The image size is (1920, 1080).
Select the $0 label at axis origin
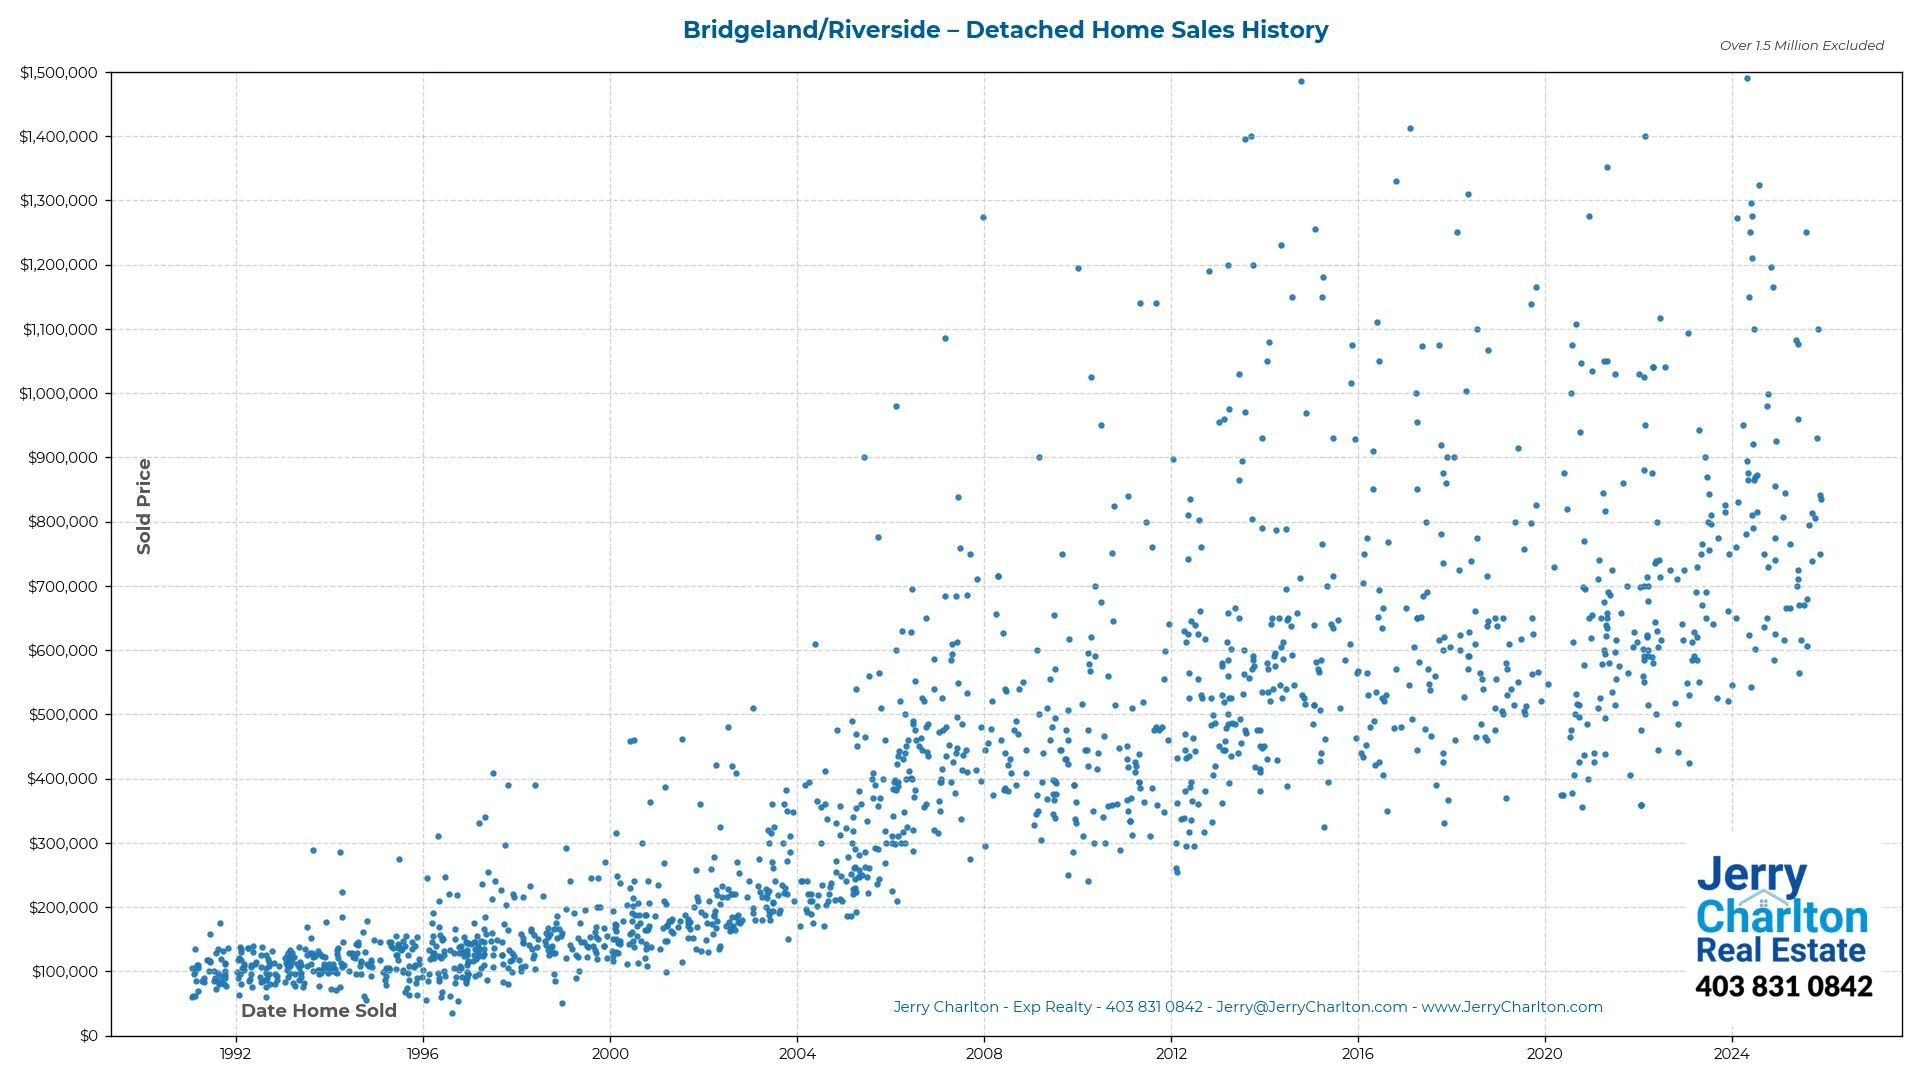click(x=88, y=1035)
